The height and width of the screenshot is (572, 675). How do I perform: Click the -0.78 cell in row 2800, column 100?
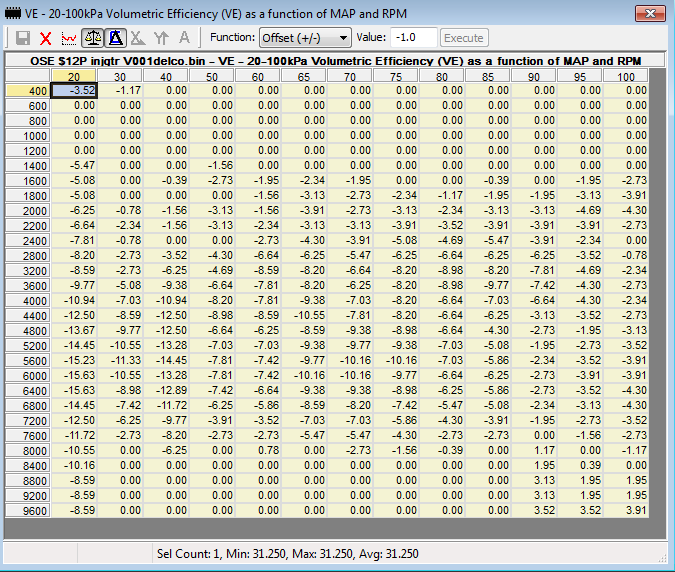(x=626, y=255)
